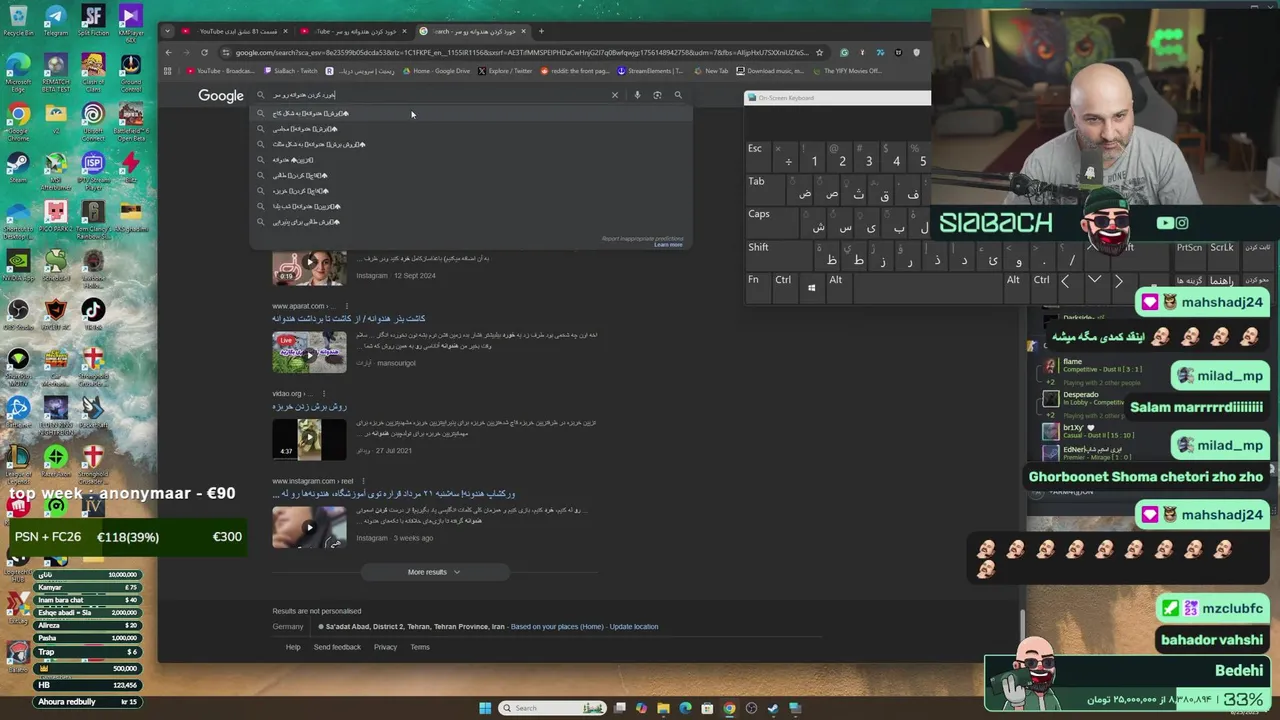The width and height of the screenshot is (1280, 720).
Task: Select the first search suggestion in the dropdown
Action: pyautogui.click(x=470, y=113)
